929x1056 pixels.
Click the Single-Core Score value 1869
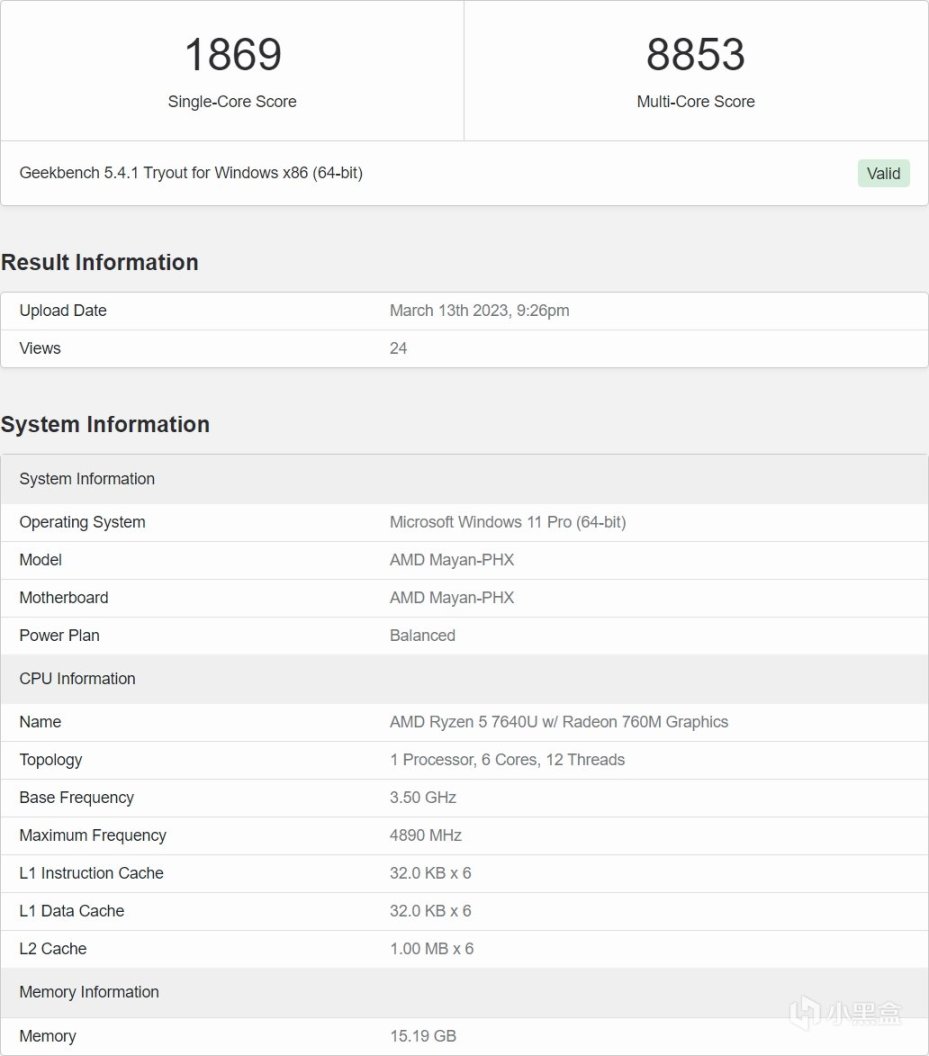[x=232, y=54]
